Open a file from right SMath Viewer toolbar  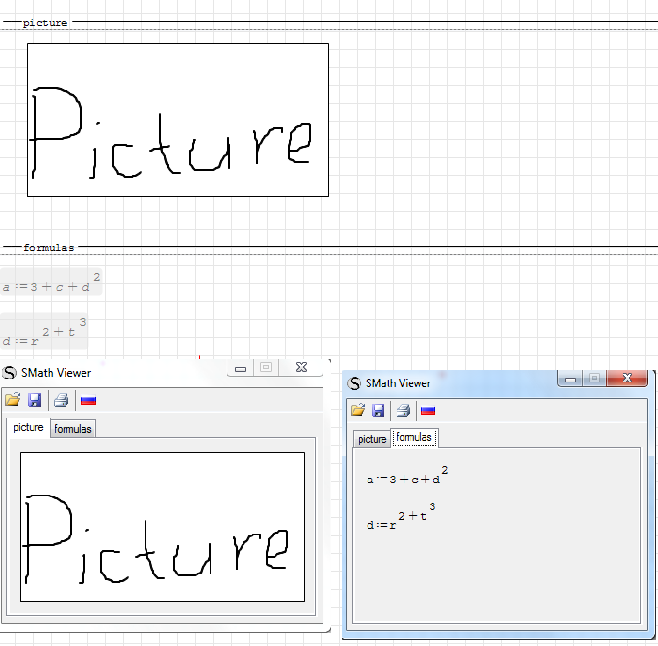coord(358,410)
